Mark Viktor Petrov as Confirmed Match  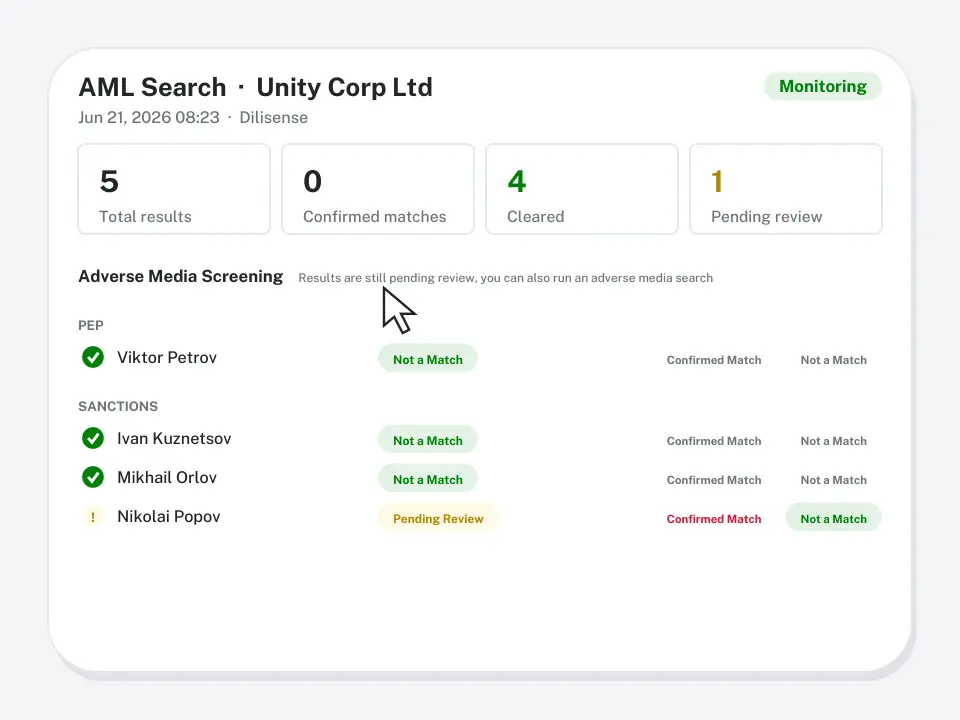(x=714, y=360)
